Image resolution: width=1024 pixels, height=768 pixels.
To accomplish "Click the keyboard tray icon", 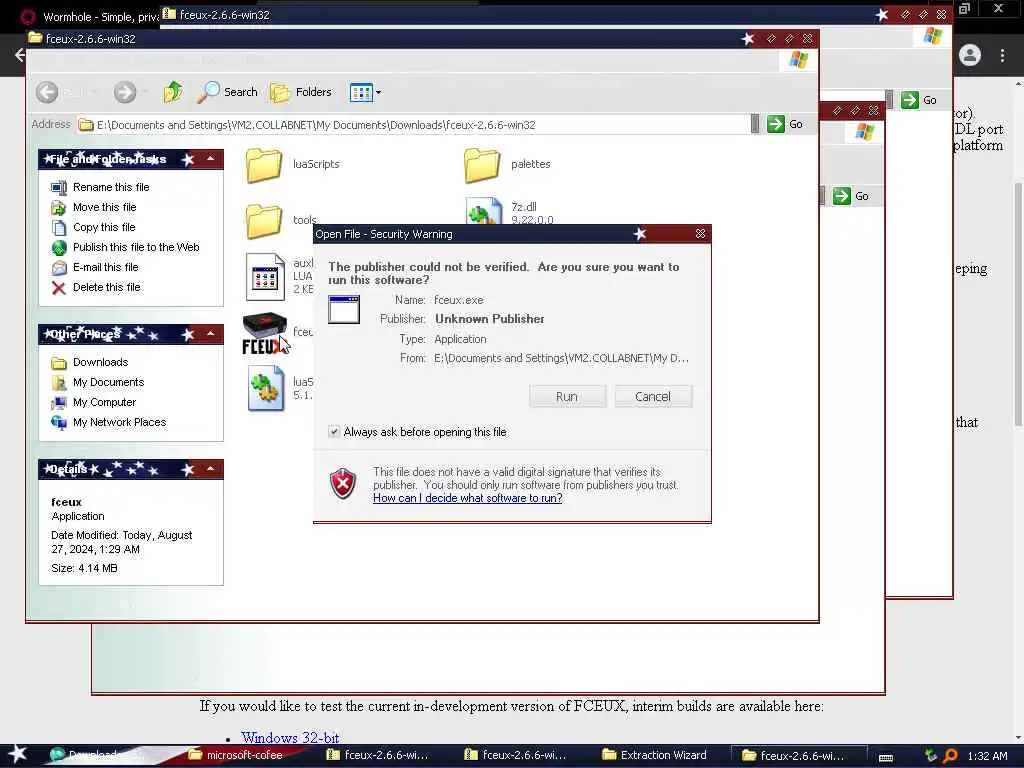I will [886, 758].
